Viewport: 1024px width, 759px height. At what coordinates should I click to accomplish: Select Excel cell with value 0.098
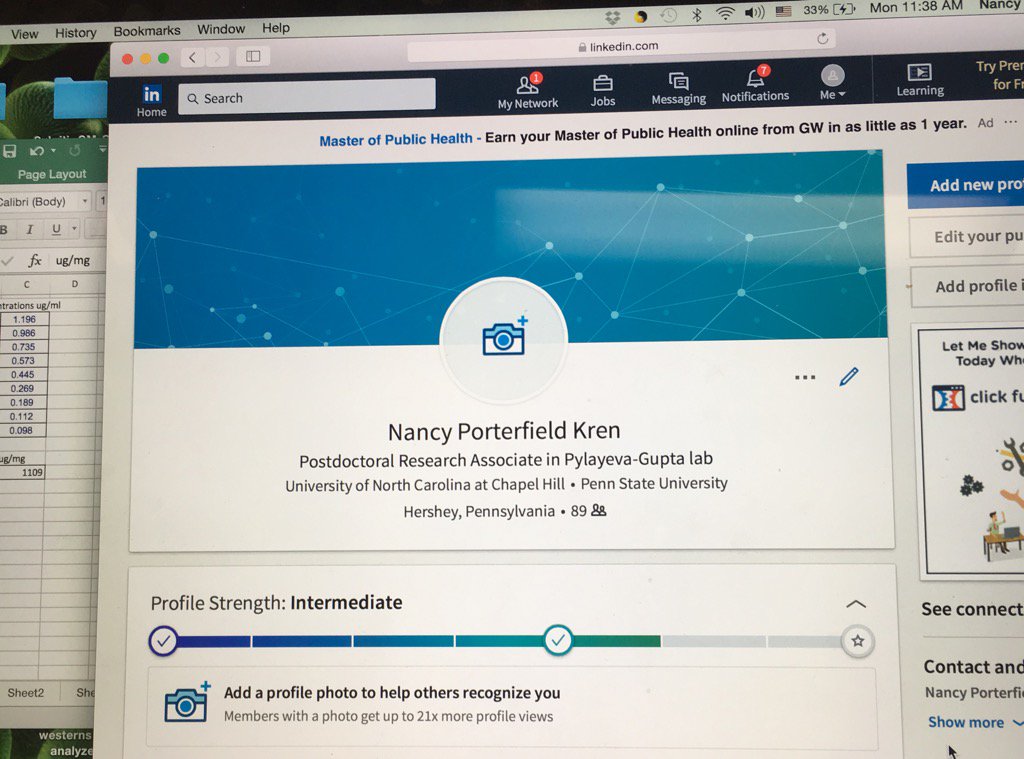[x=24, y=430]
